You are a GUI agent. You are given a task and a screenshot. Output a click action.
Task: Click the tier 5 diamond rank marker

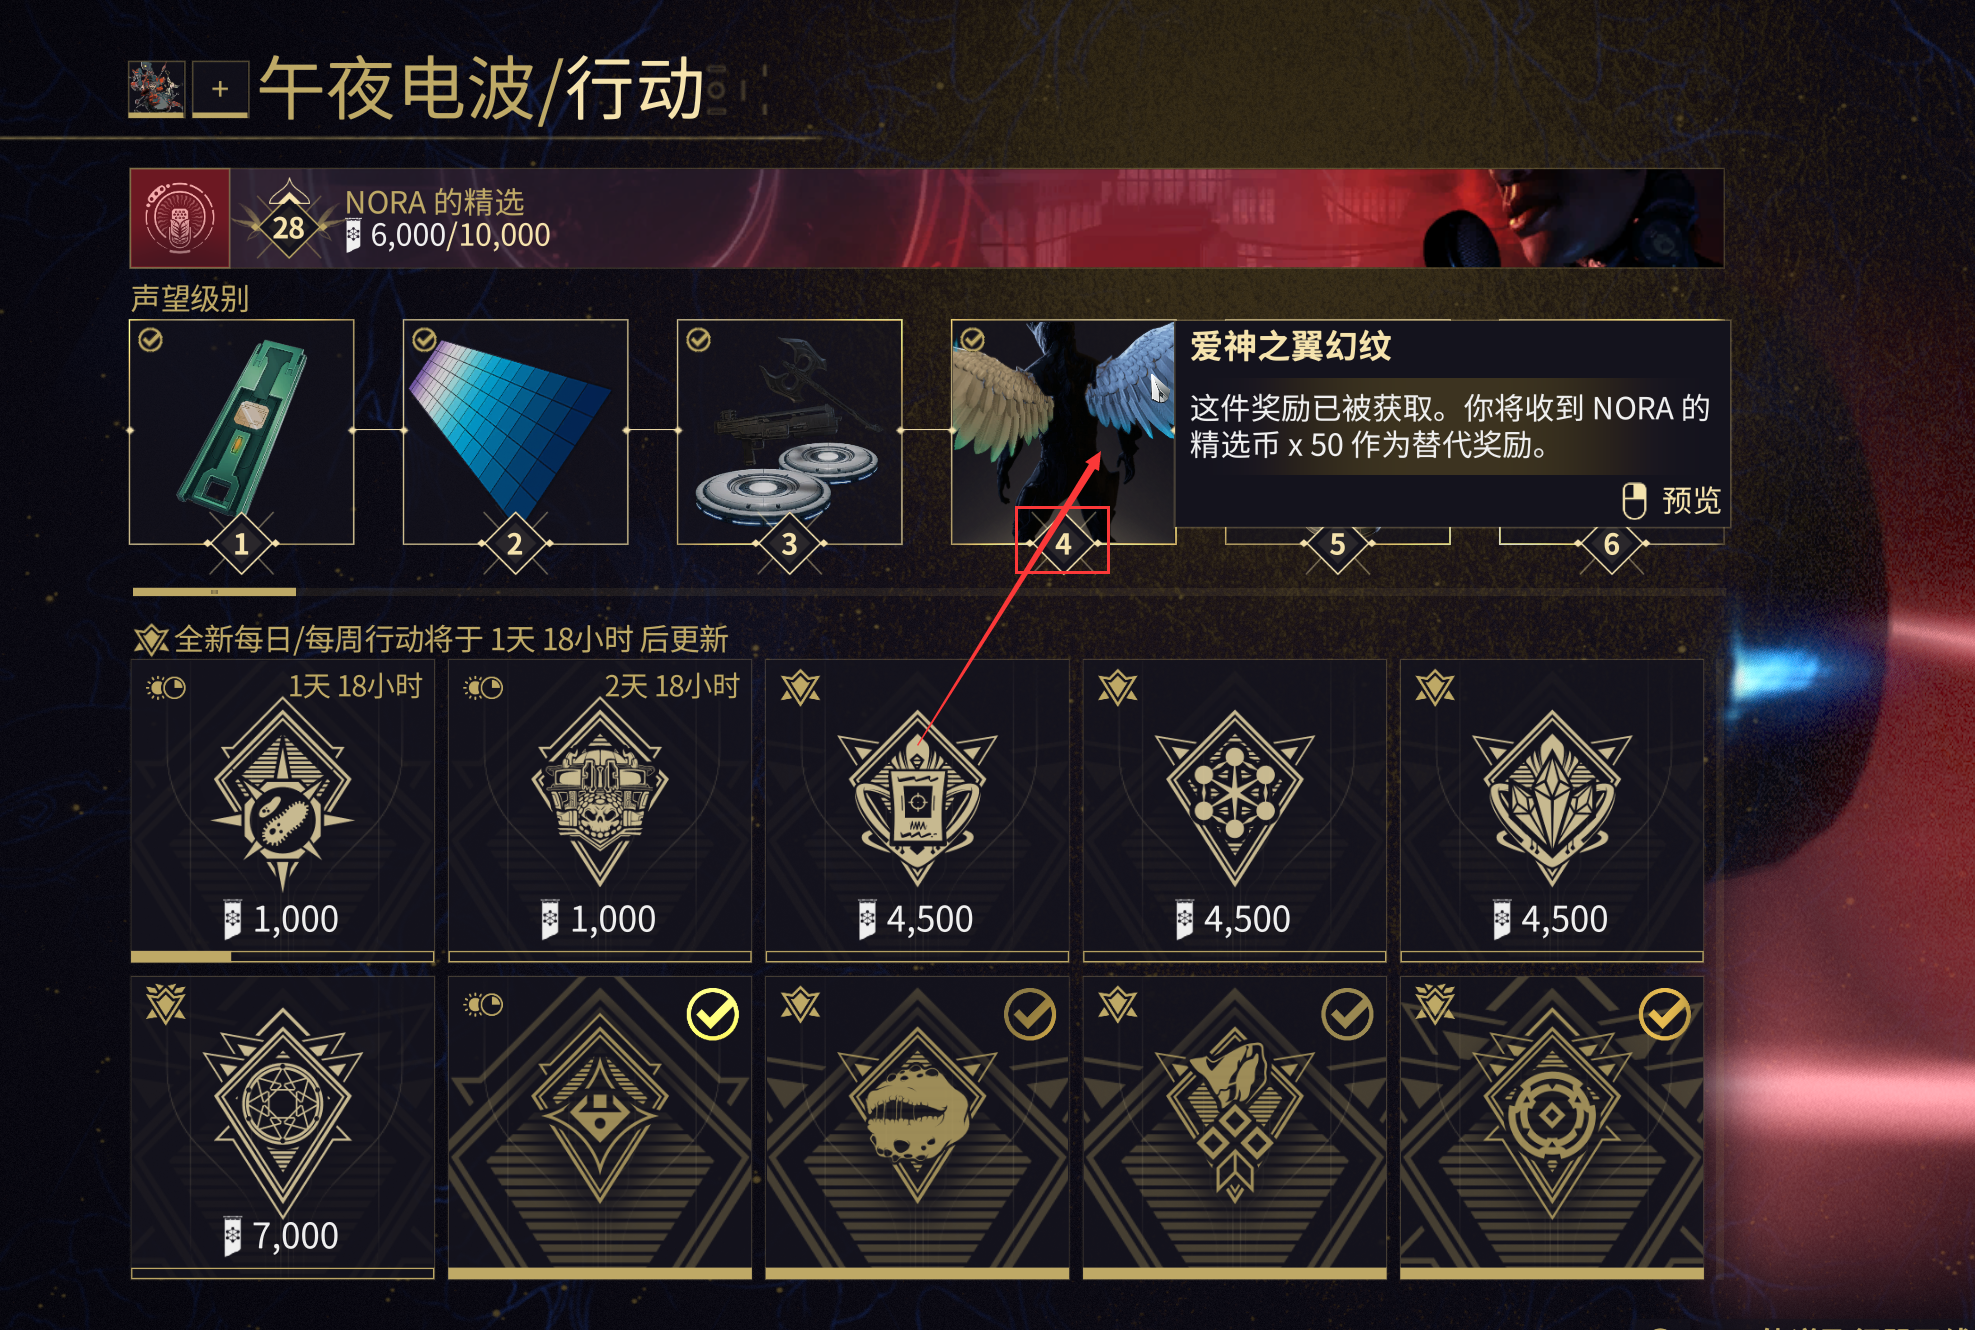coord(1337,544)
